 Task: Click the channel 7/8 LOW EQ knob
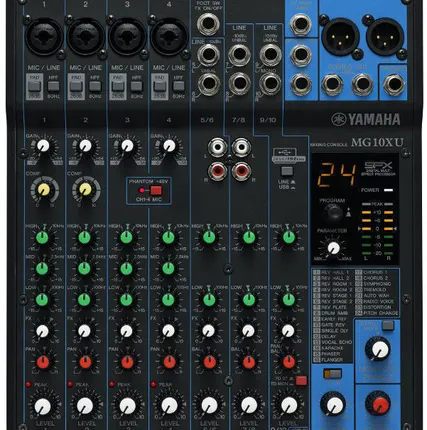pos(249,300)
